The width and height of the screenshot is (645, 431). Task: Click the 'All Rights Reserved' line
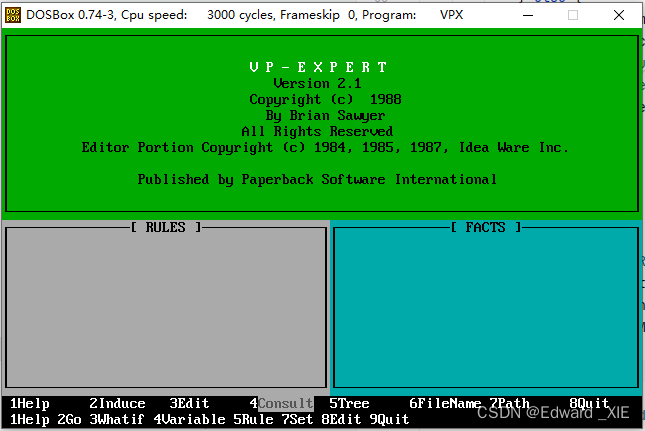tap(317, 132)
